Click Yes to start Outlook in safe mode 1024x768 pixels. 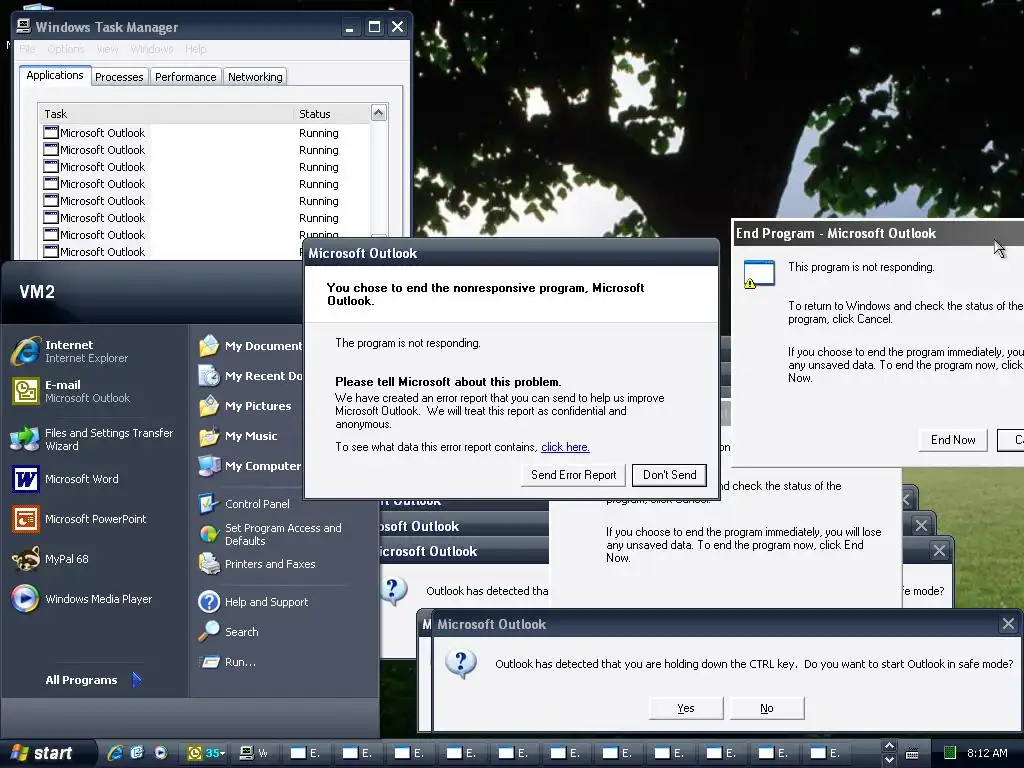686,709
